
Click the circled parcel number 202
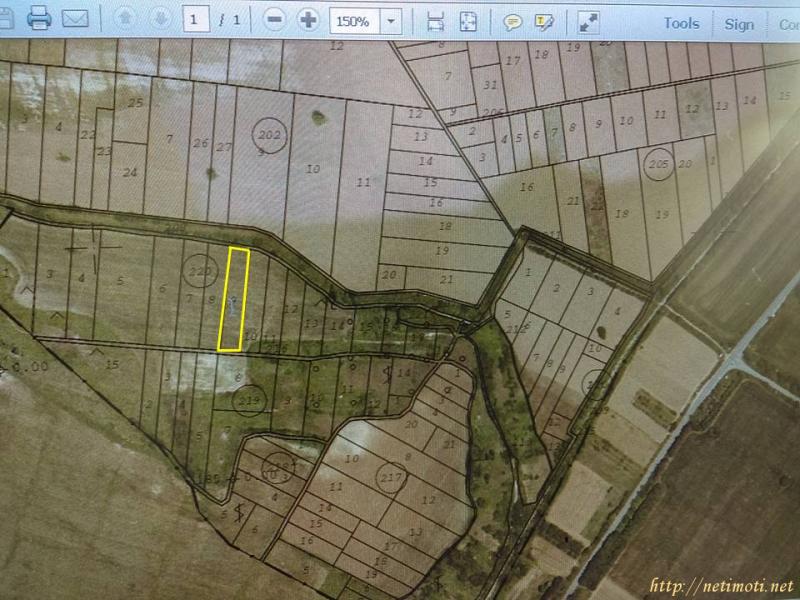(x=269, y=135)
